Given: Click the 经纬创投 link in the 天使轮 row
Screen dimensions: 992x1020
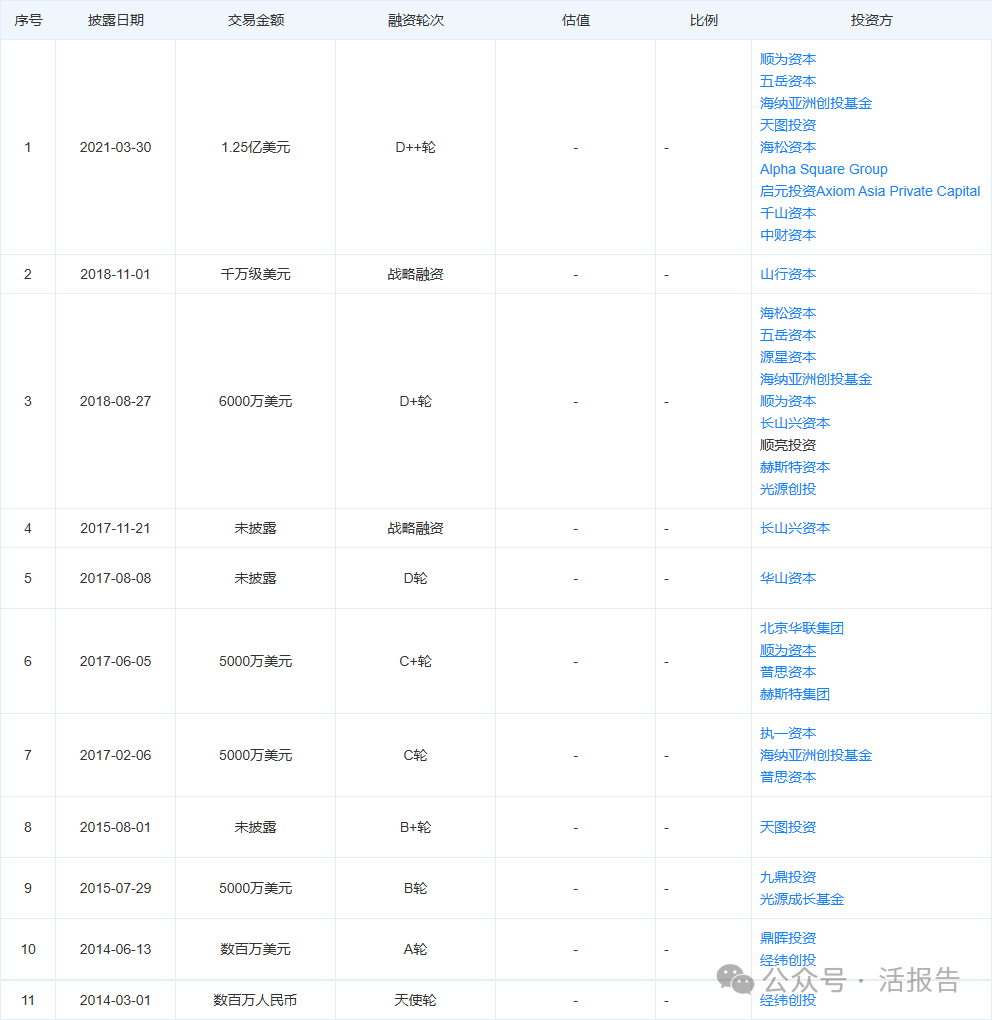Looking at the screenshot, I should pyautogui.click(x=787, y=999).
